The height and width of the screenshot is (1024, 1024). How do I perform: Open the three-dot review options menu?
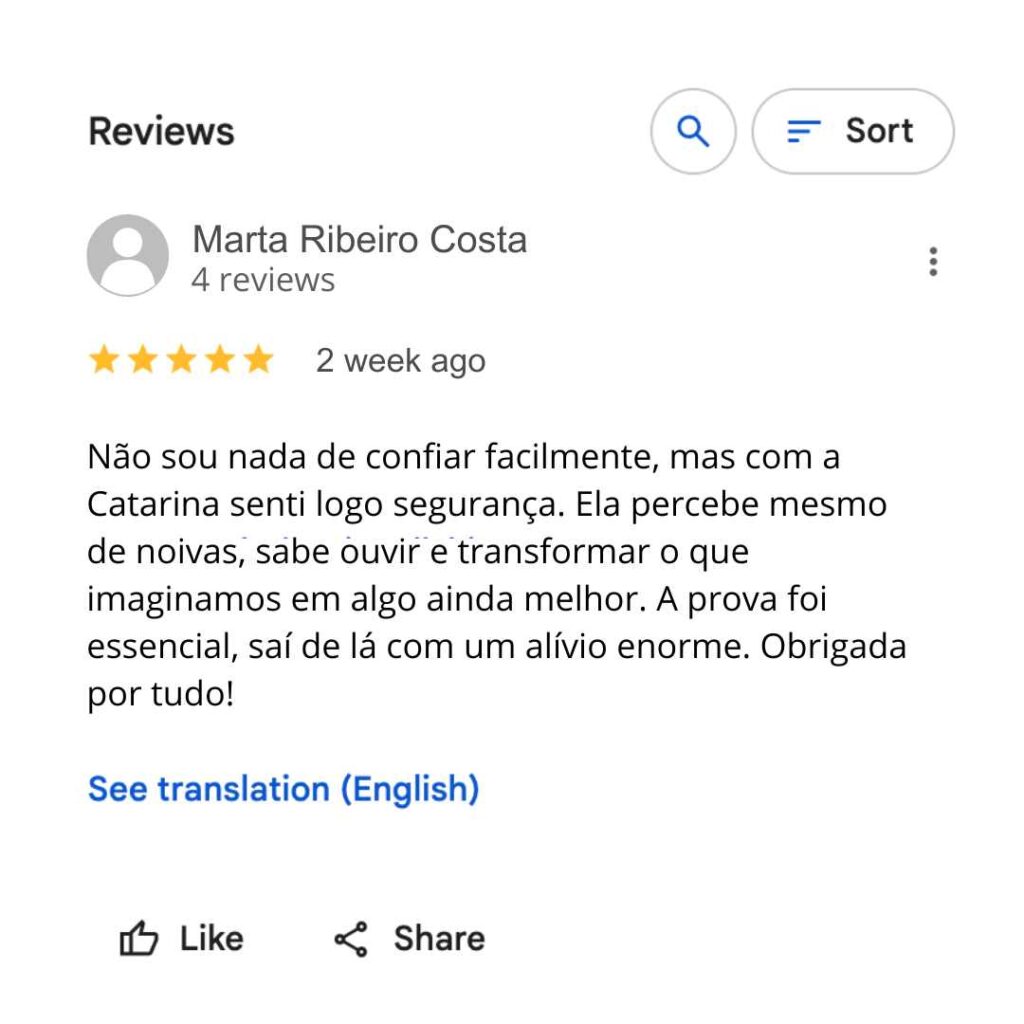click(x=933, y=261)
